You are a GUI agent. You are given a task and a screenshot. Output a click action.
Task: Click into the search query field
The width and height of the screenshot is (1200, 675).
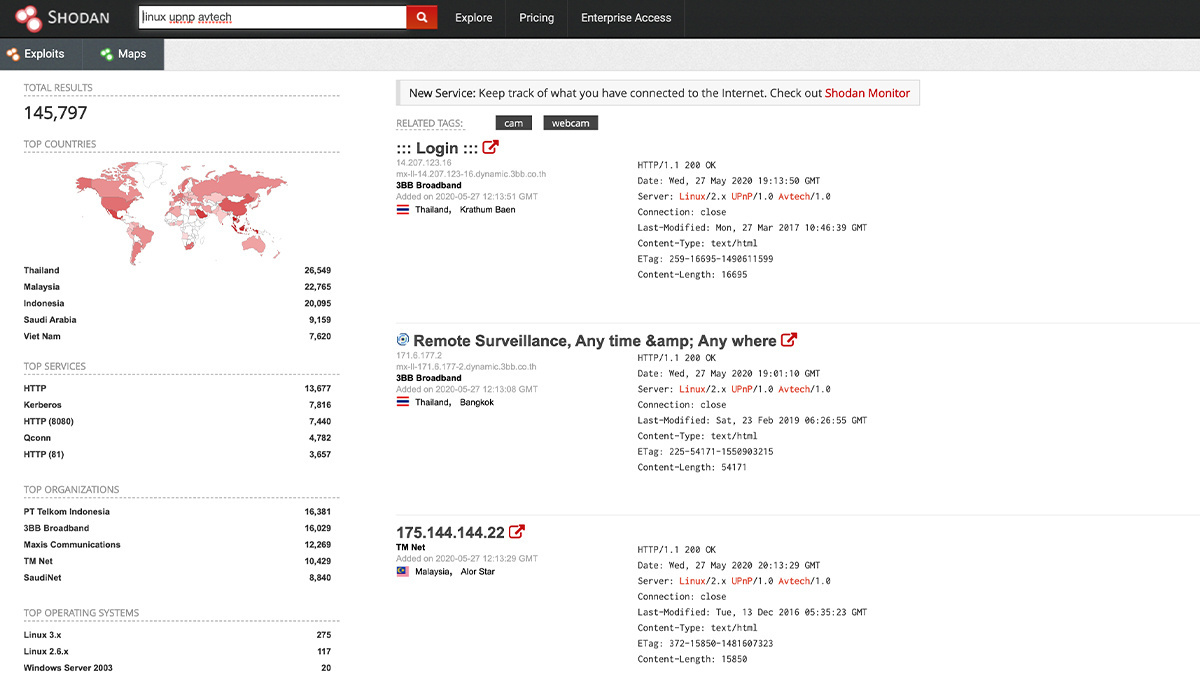click(x=272, y=17)
